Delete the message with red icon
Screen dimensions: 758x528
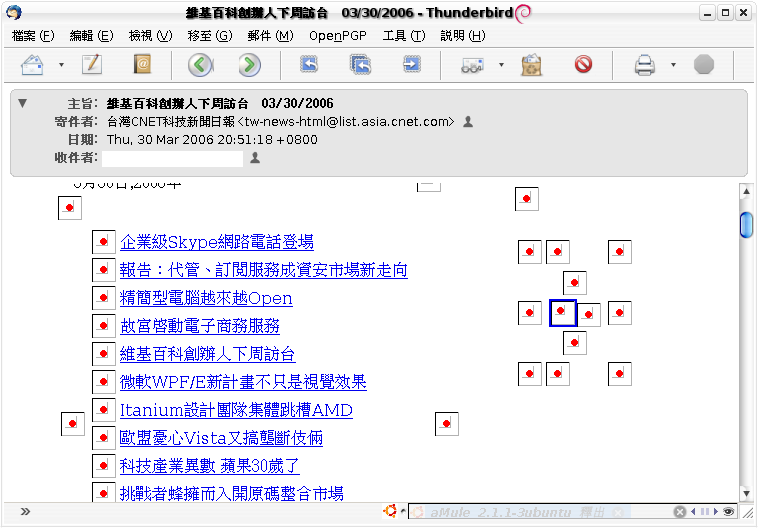[583, 64]
